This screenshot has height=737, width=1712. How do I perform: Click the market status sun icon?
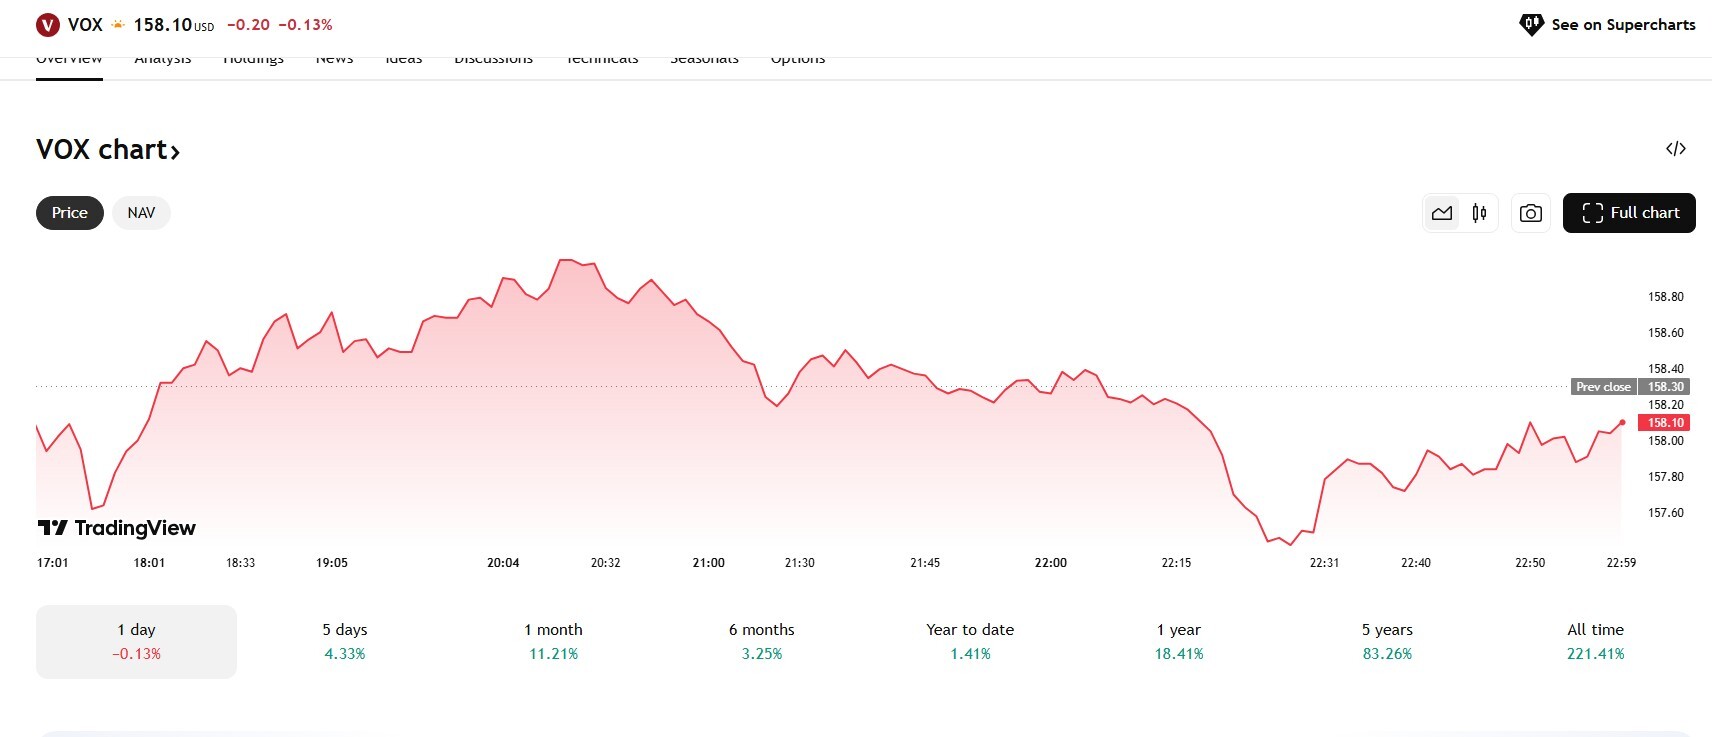tap(118, 25)
